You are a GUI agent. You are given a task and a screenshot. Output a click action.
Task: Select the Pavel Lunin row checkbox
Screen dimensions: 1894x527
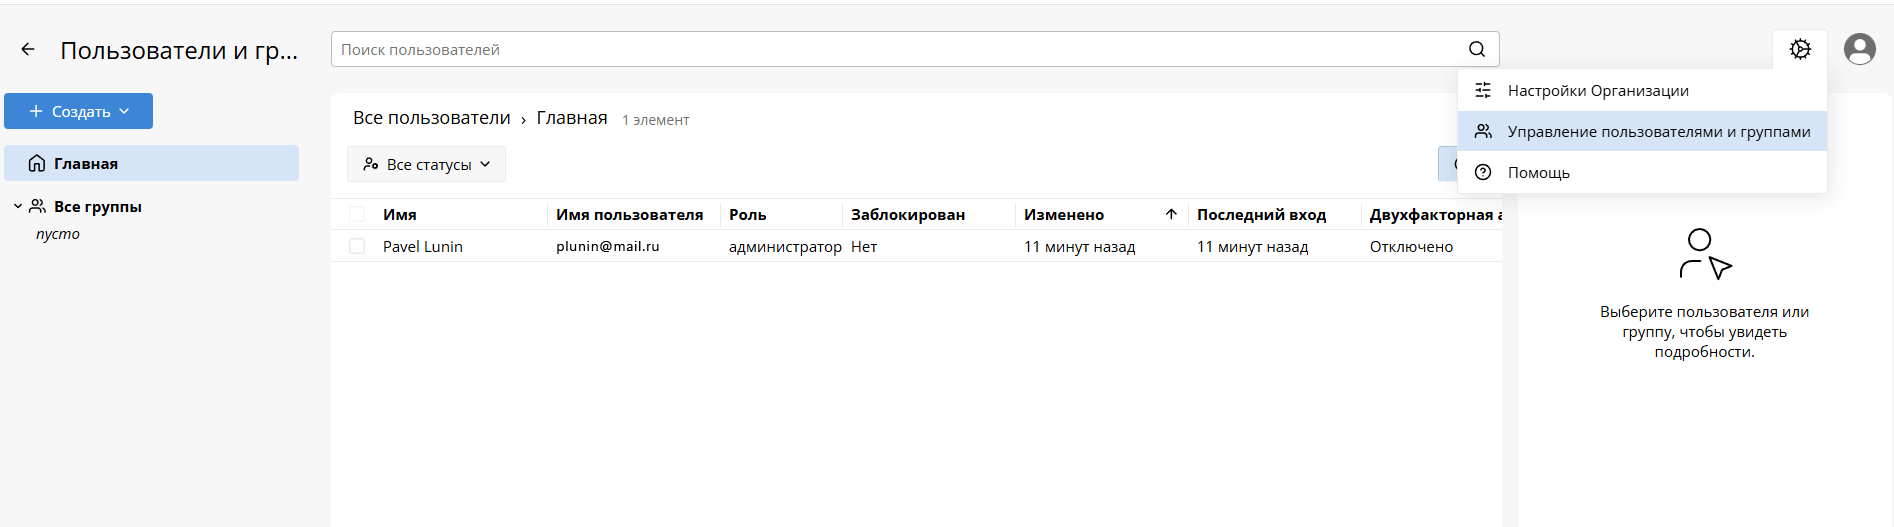[x=357, y=246]
